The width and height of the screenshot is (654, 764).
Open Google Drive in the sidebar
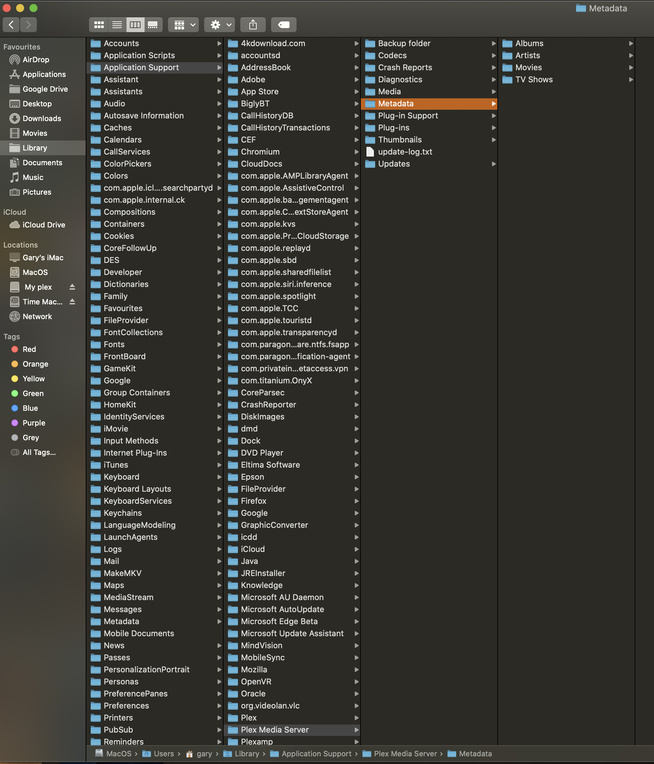[45, 89]
